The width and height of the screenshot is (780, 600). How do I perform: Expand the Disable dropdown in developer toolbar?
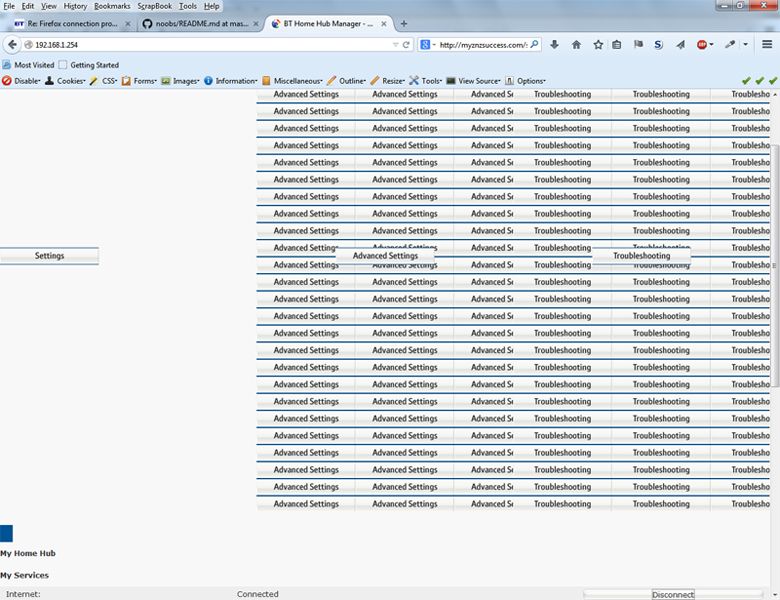point(24,81)
